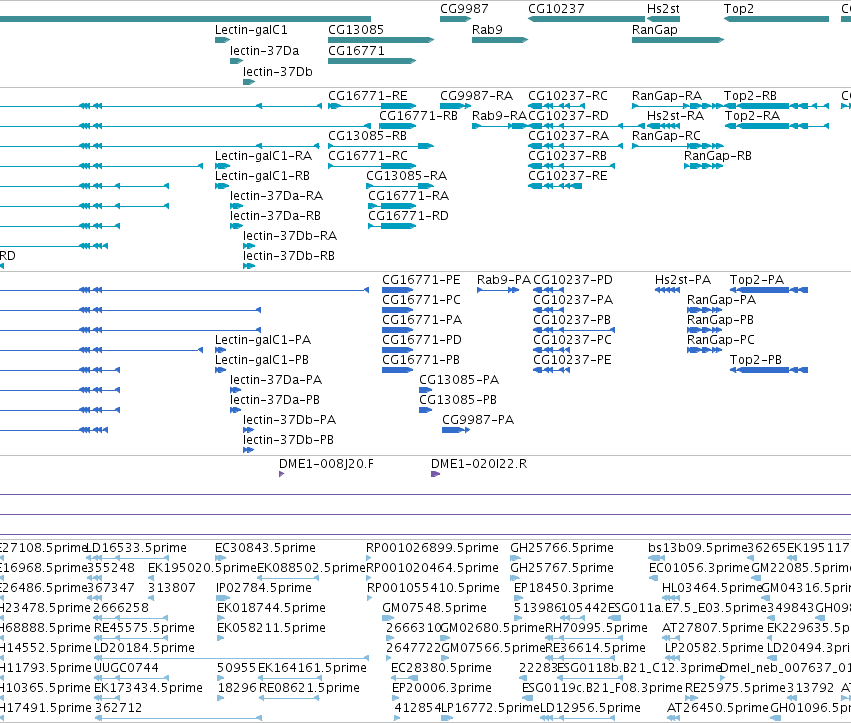Click the DME1-008J20.F marker label

pyautogui.click(x=326, y=464)
